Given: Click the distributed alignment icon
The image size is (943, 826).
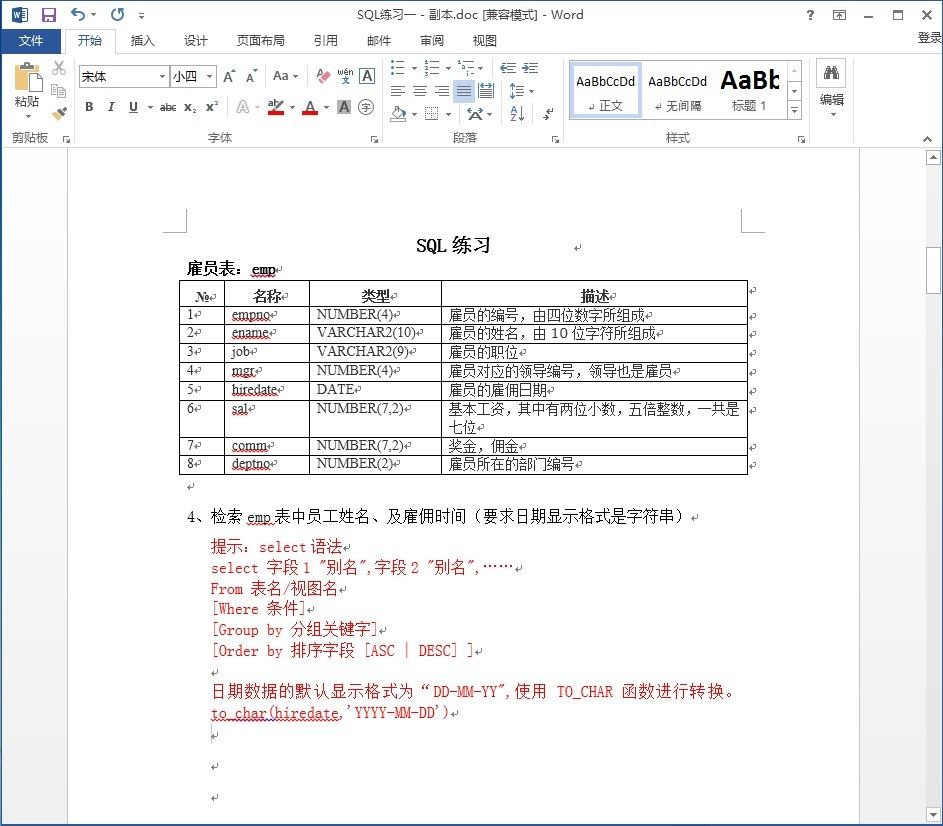Looking at the screenshot, I should point(486,91).
